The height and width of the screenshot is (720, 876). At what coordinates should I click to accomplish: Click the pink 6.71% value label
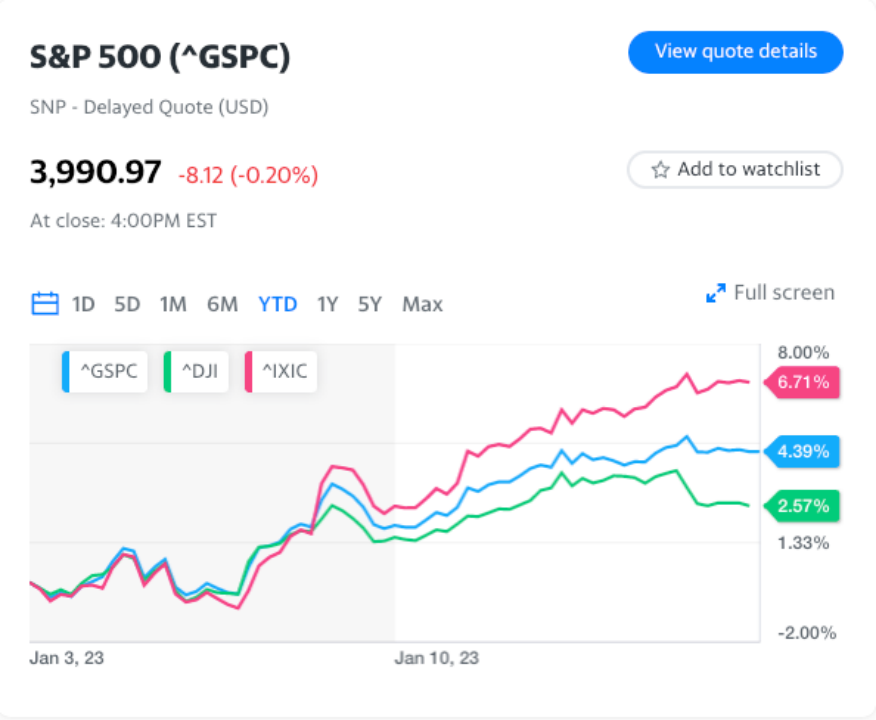tap(802, 382)
